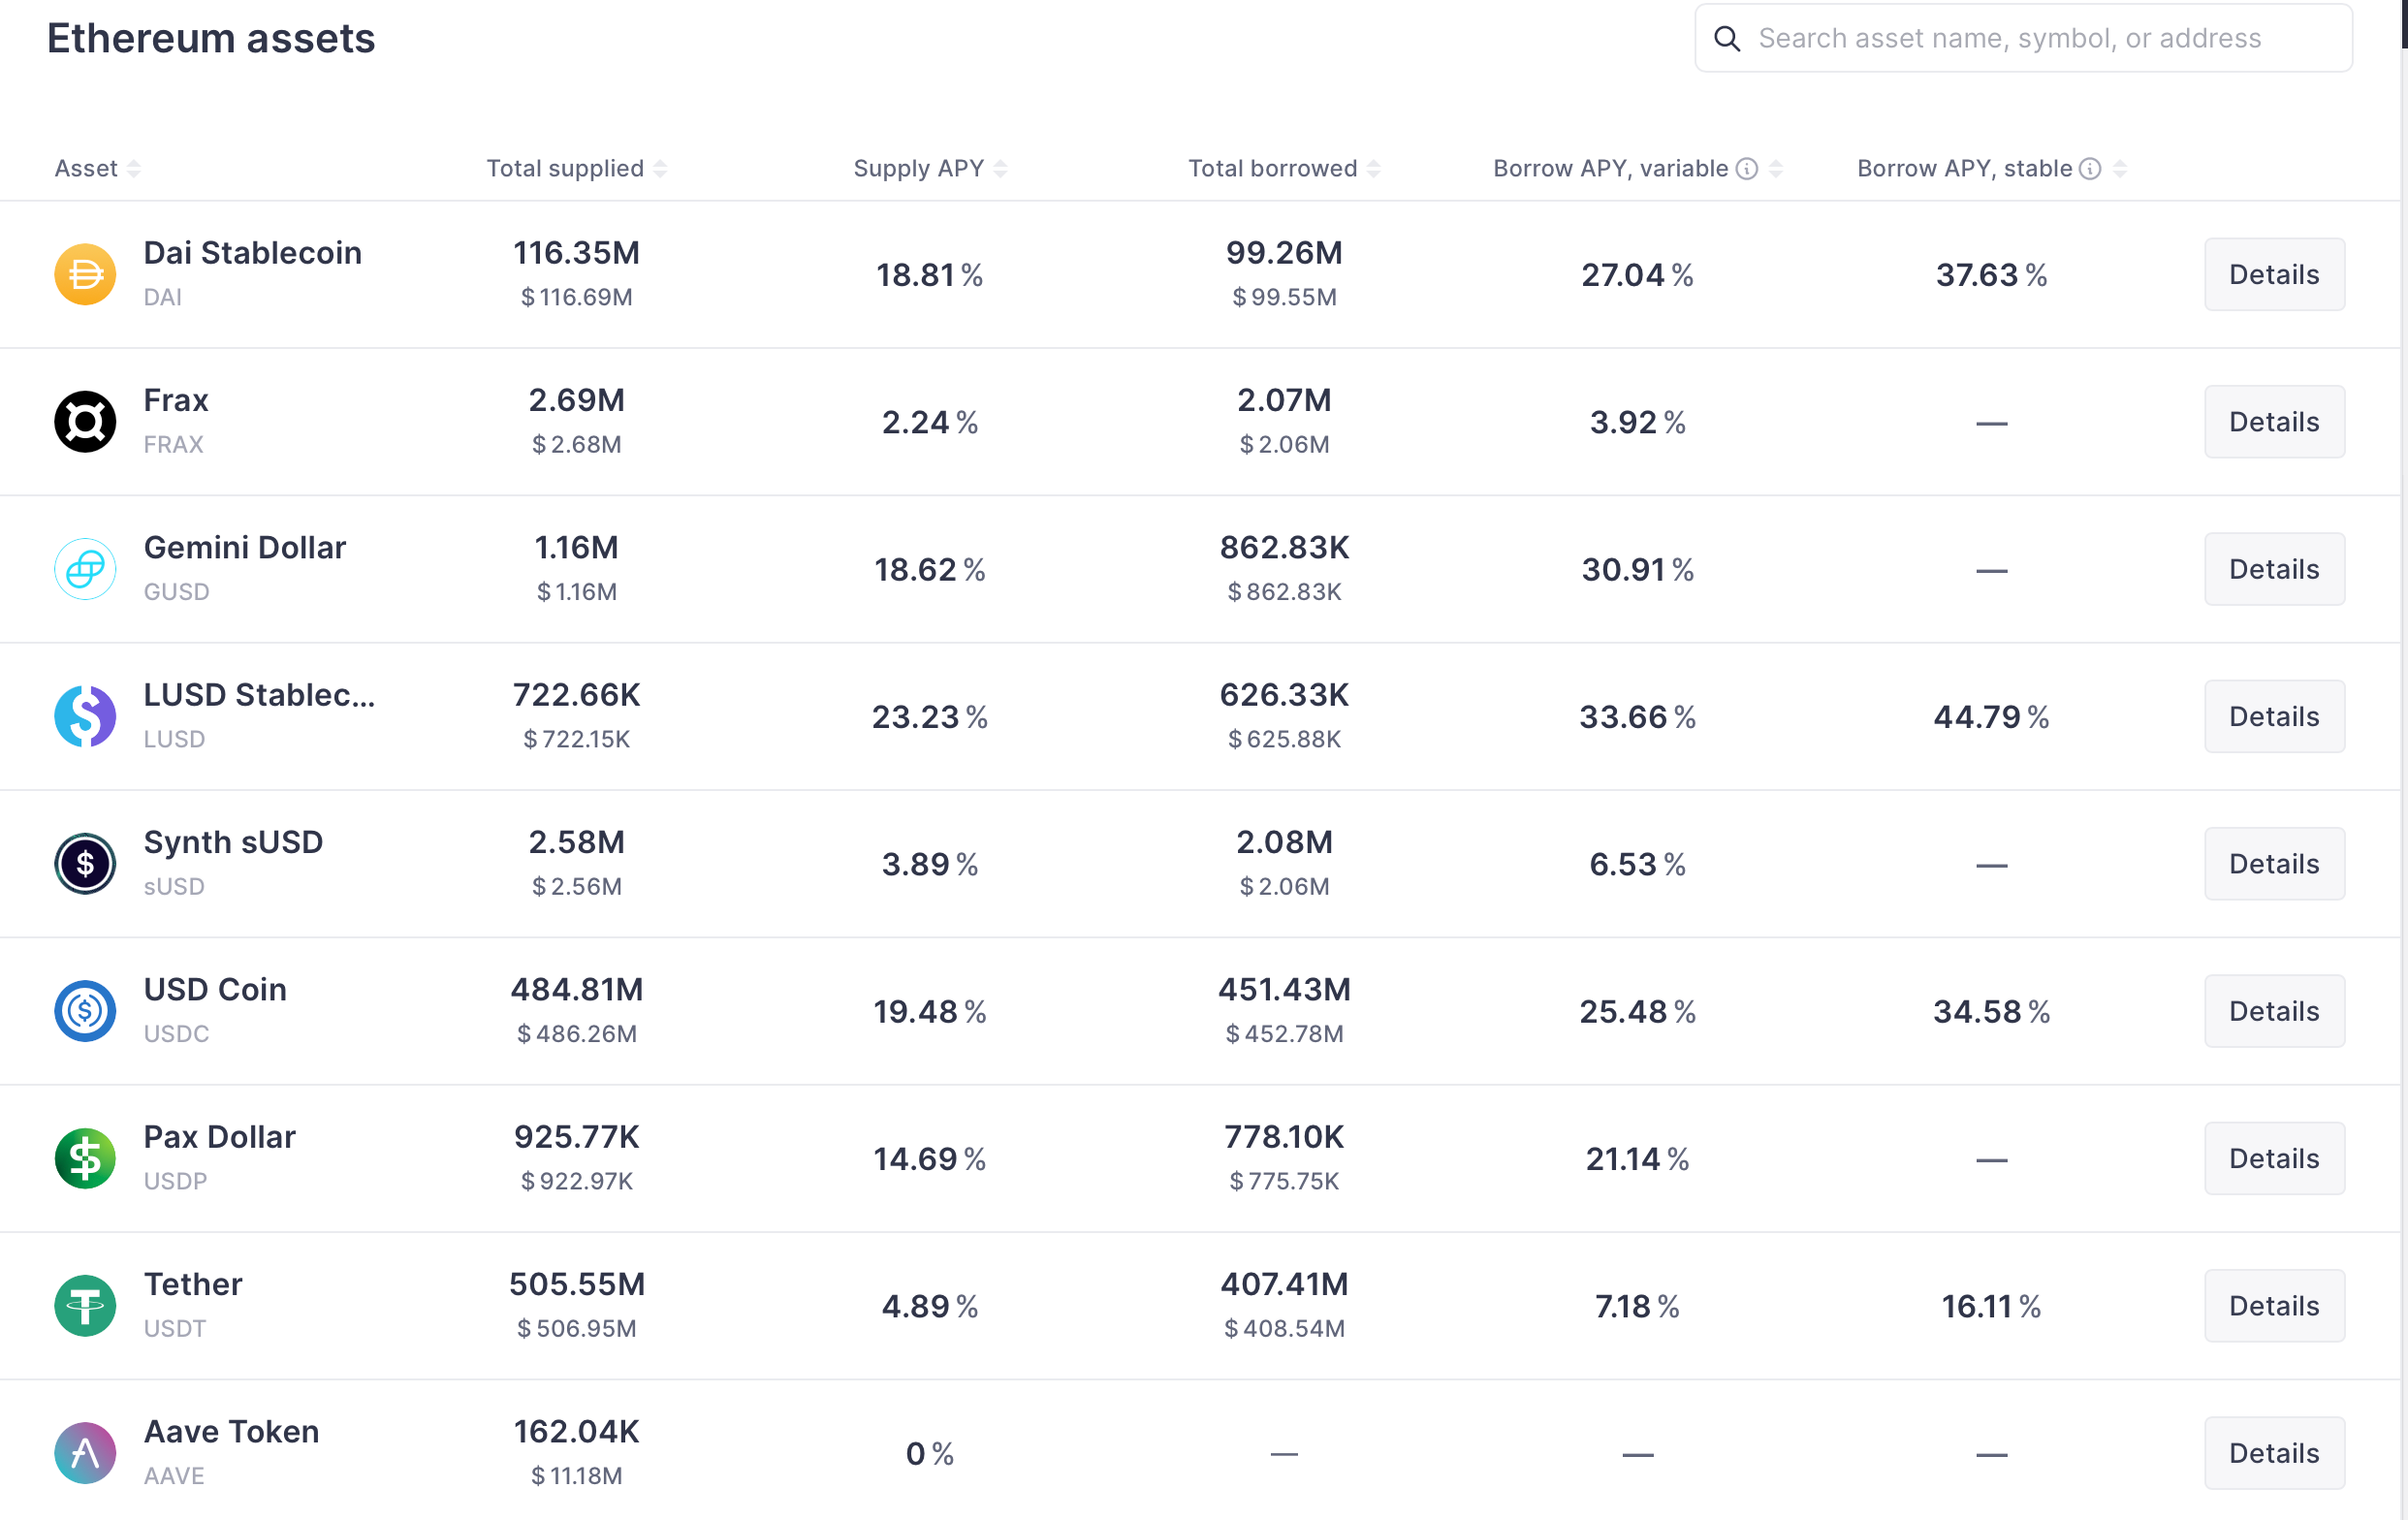This screenshot has height=1520, width=2408.
Task: Focus the asset search field
Action: coord(2023,38)
